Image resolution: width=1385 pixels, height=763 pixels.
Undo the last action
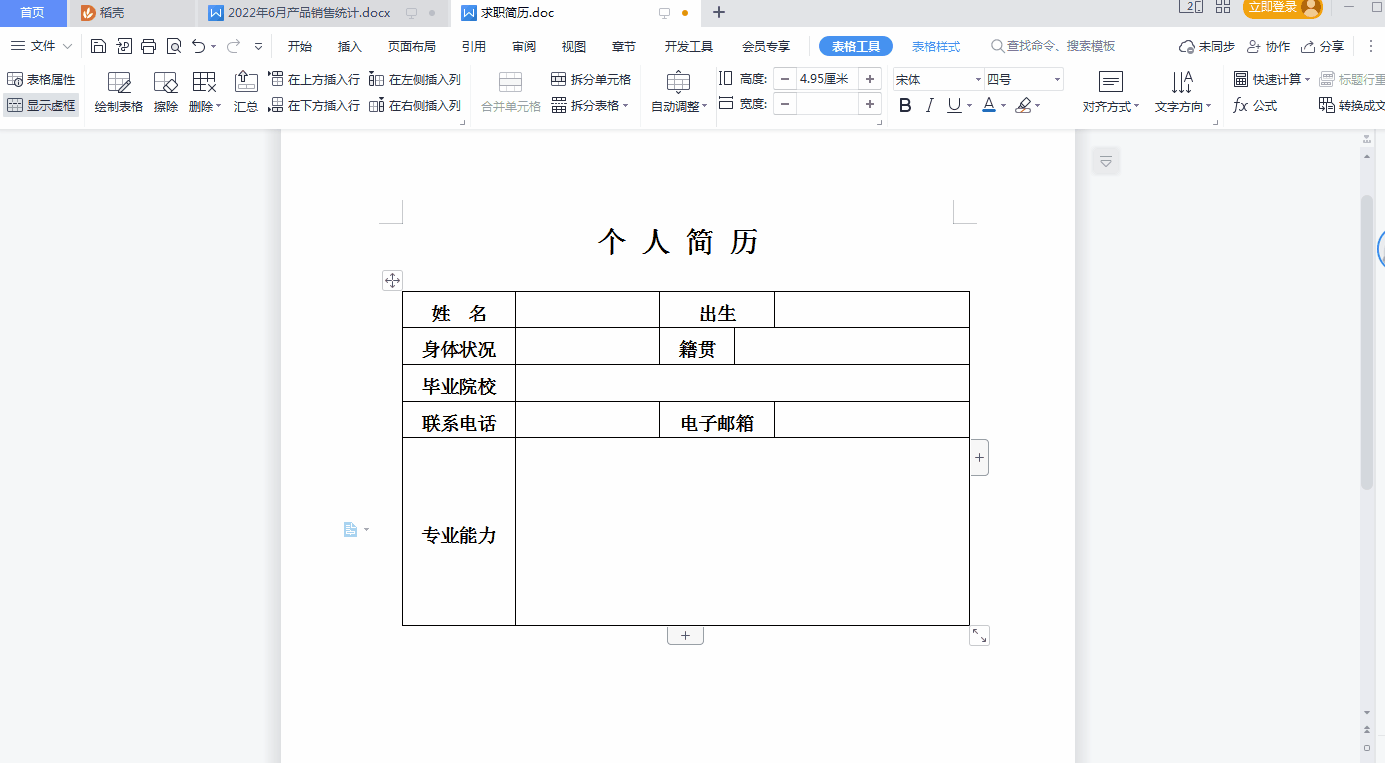pyautogui.click(x=199, y=46)
